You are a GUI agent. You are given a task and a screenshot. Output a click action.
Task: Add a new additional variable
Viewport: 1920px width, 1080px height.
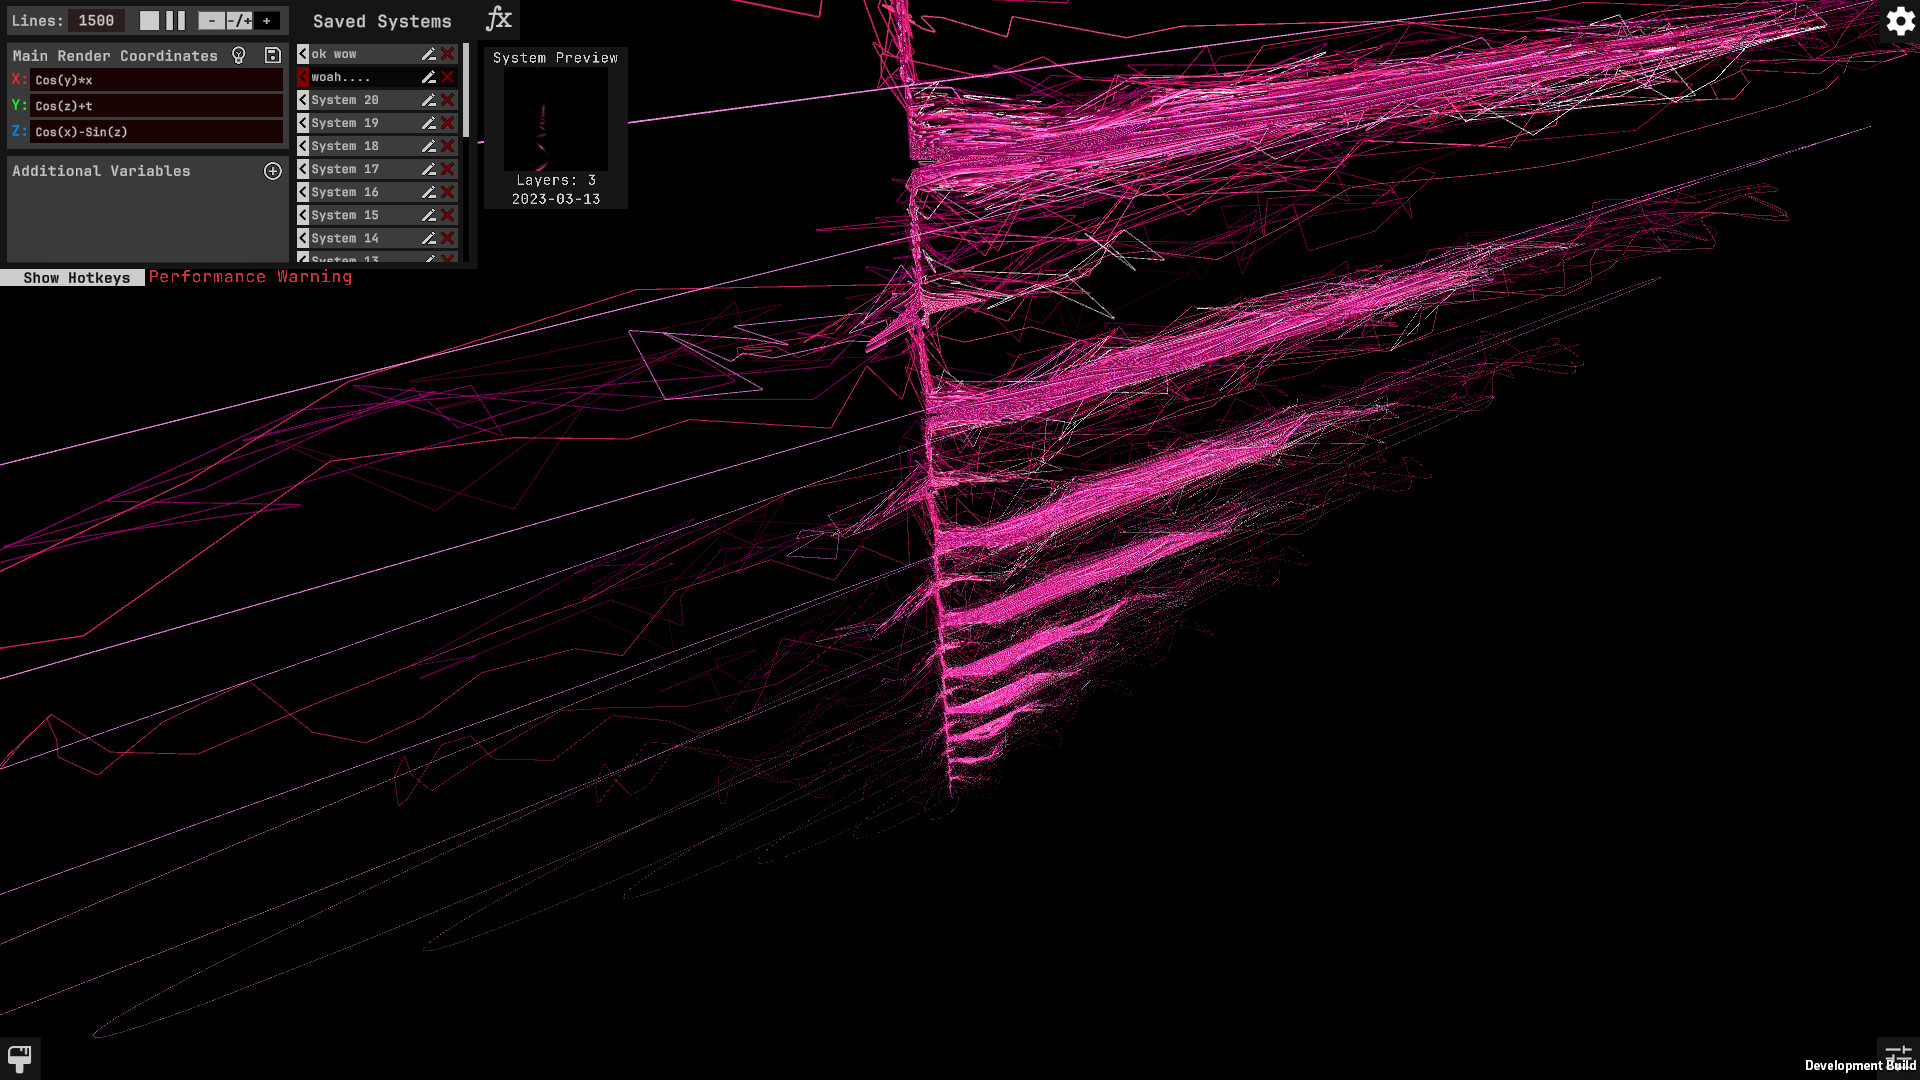pyautogui.click(x=272, y=171)
